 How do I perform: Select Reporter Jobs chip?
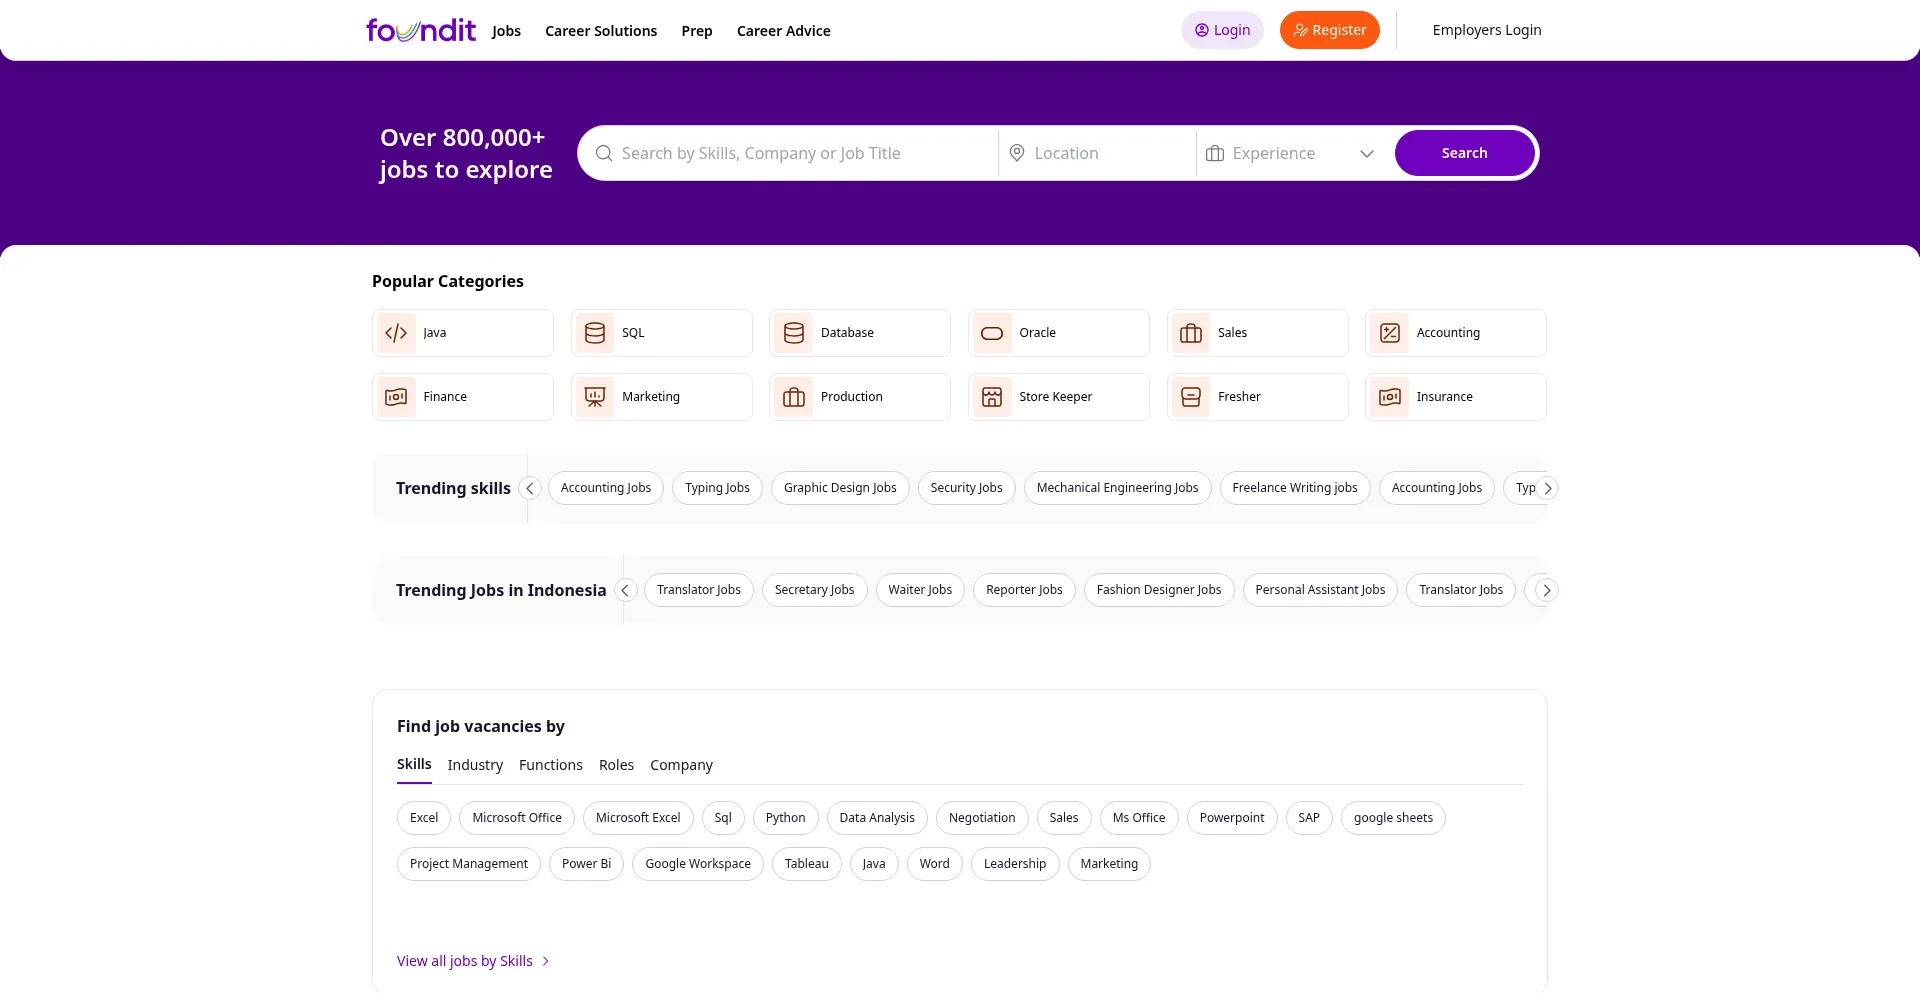pos(1024,590)
